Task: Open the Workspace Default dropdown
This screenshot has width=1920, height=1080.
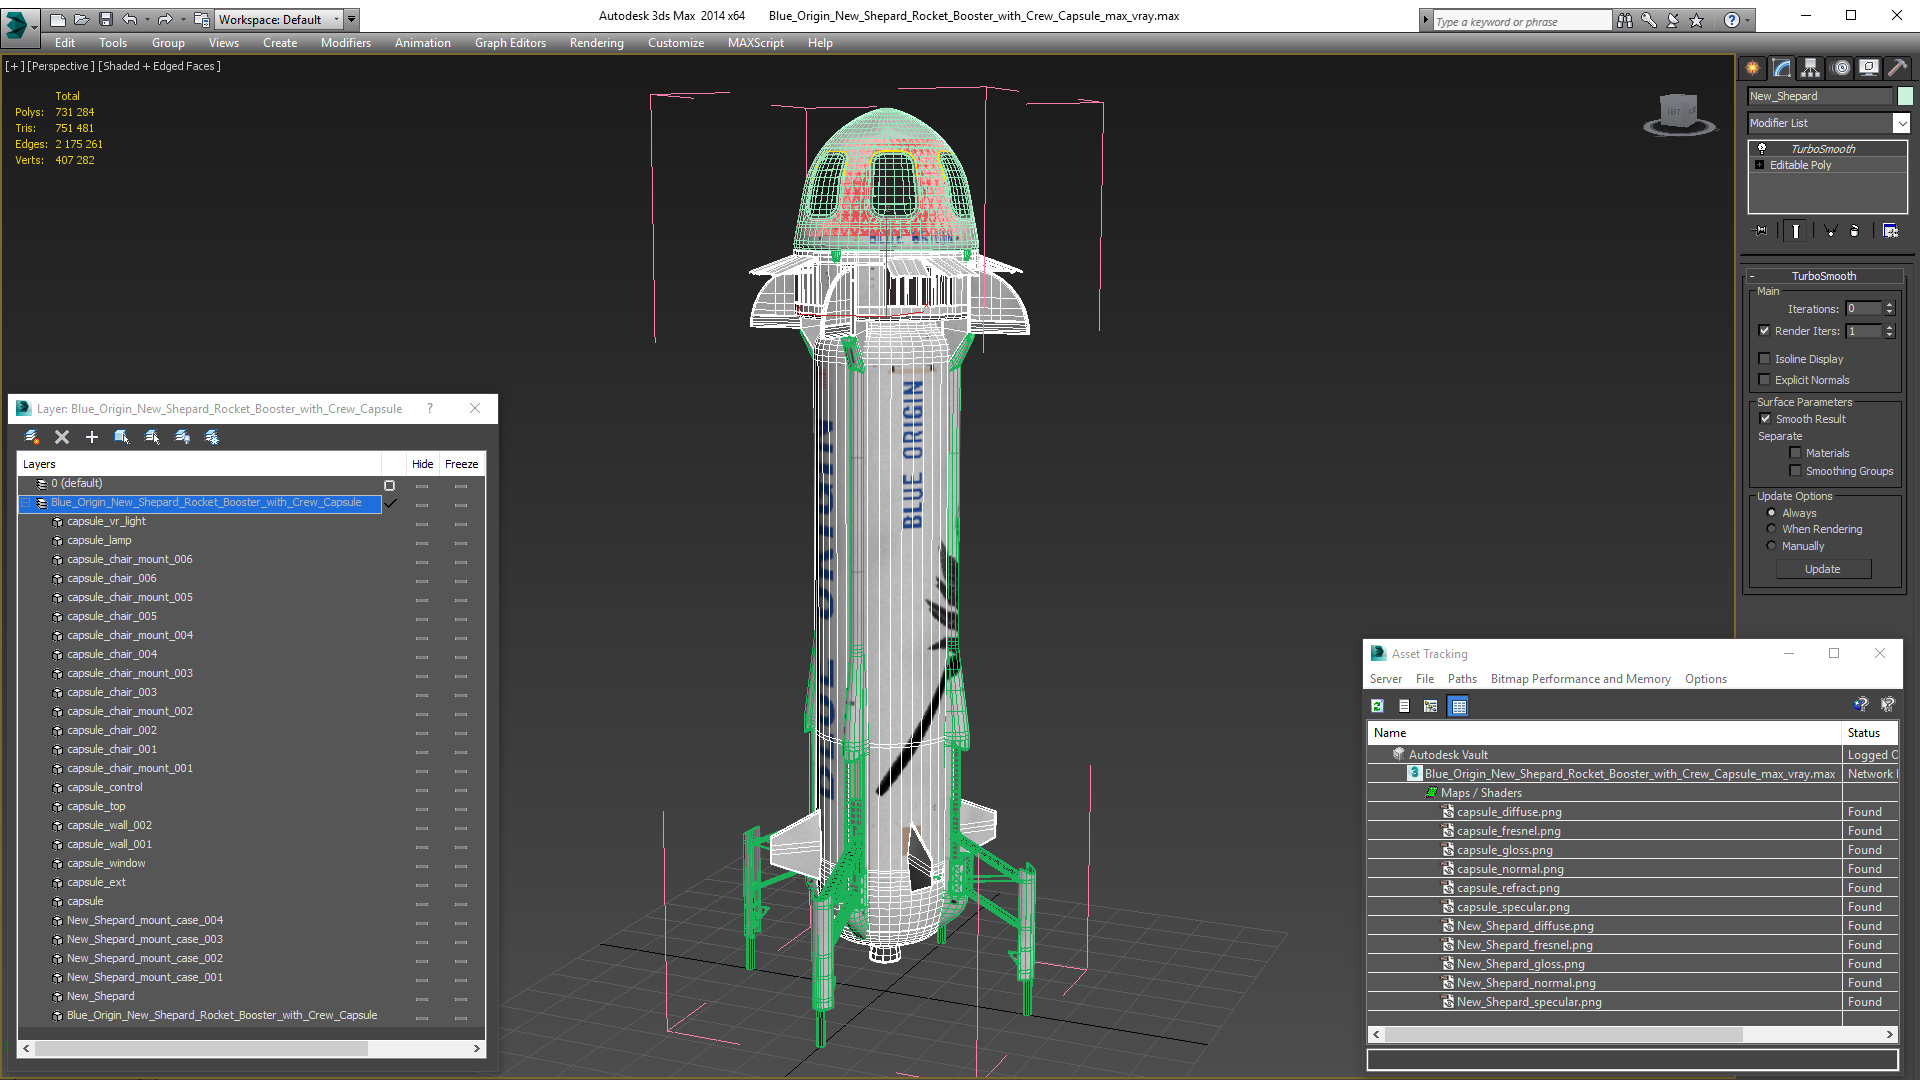Action: pyautogui.click(x=280, y=19)
